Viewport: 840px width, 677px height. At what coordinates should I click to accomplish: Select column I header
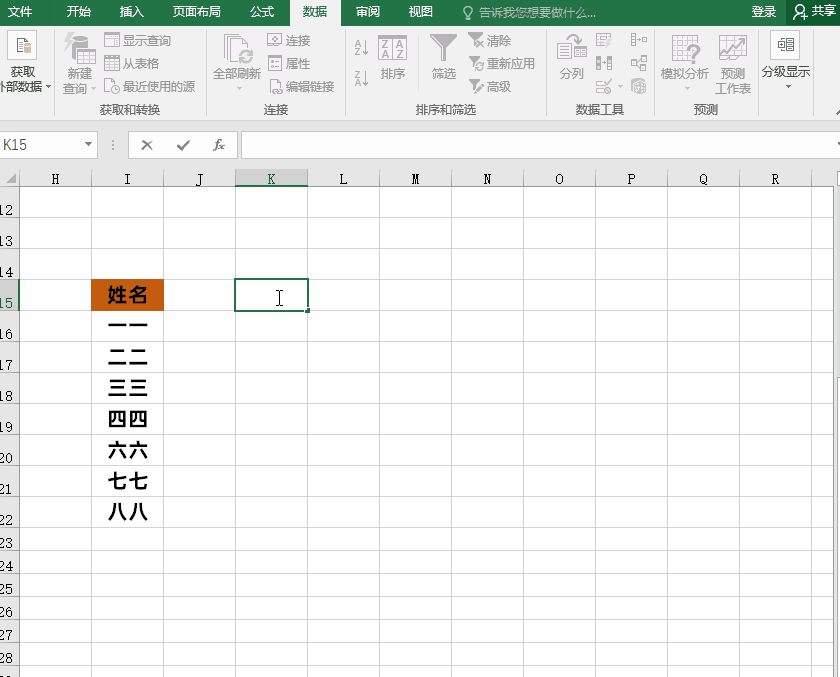128,179
